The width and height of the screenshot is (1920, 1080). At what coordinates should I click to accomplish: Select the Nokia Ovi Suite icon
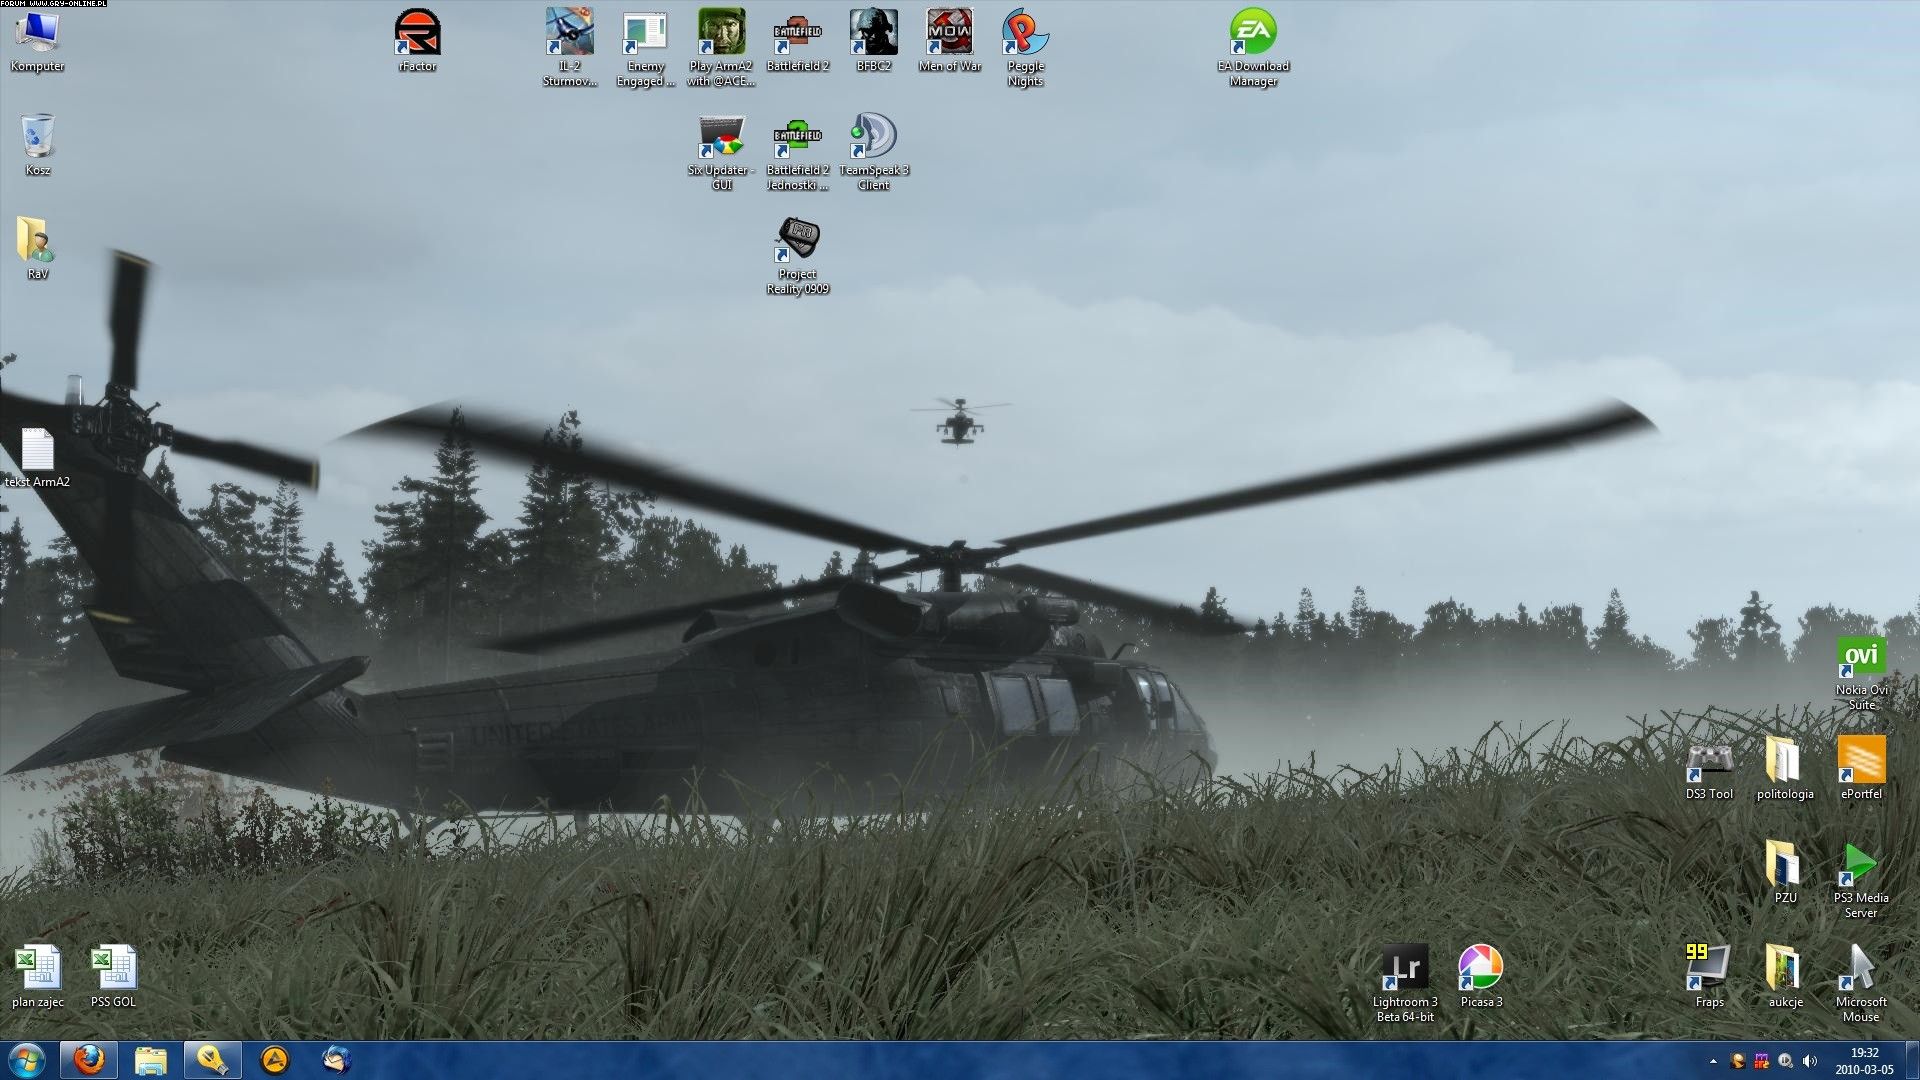pos(1861,660)
